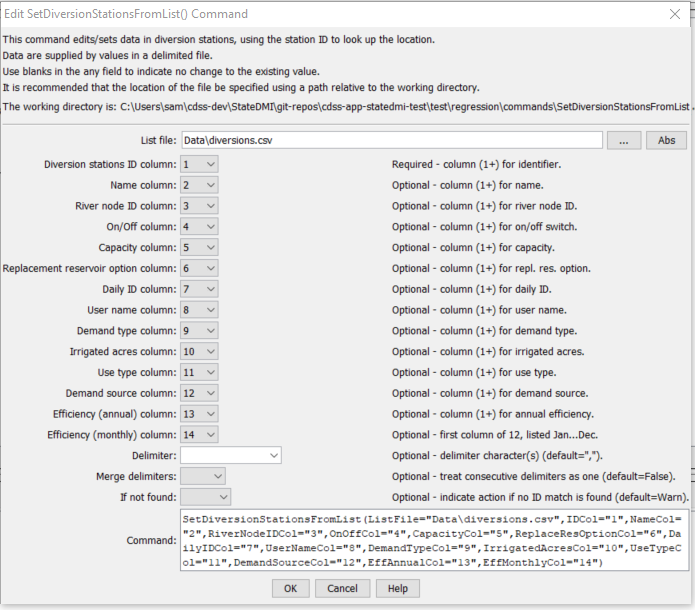Click 'Optional - treat consecutive delimiters as one' text
This screenshot has width=695, height=610.
pyautogui.click(x=534, y=477)
